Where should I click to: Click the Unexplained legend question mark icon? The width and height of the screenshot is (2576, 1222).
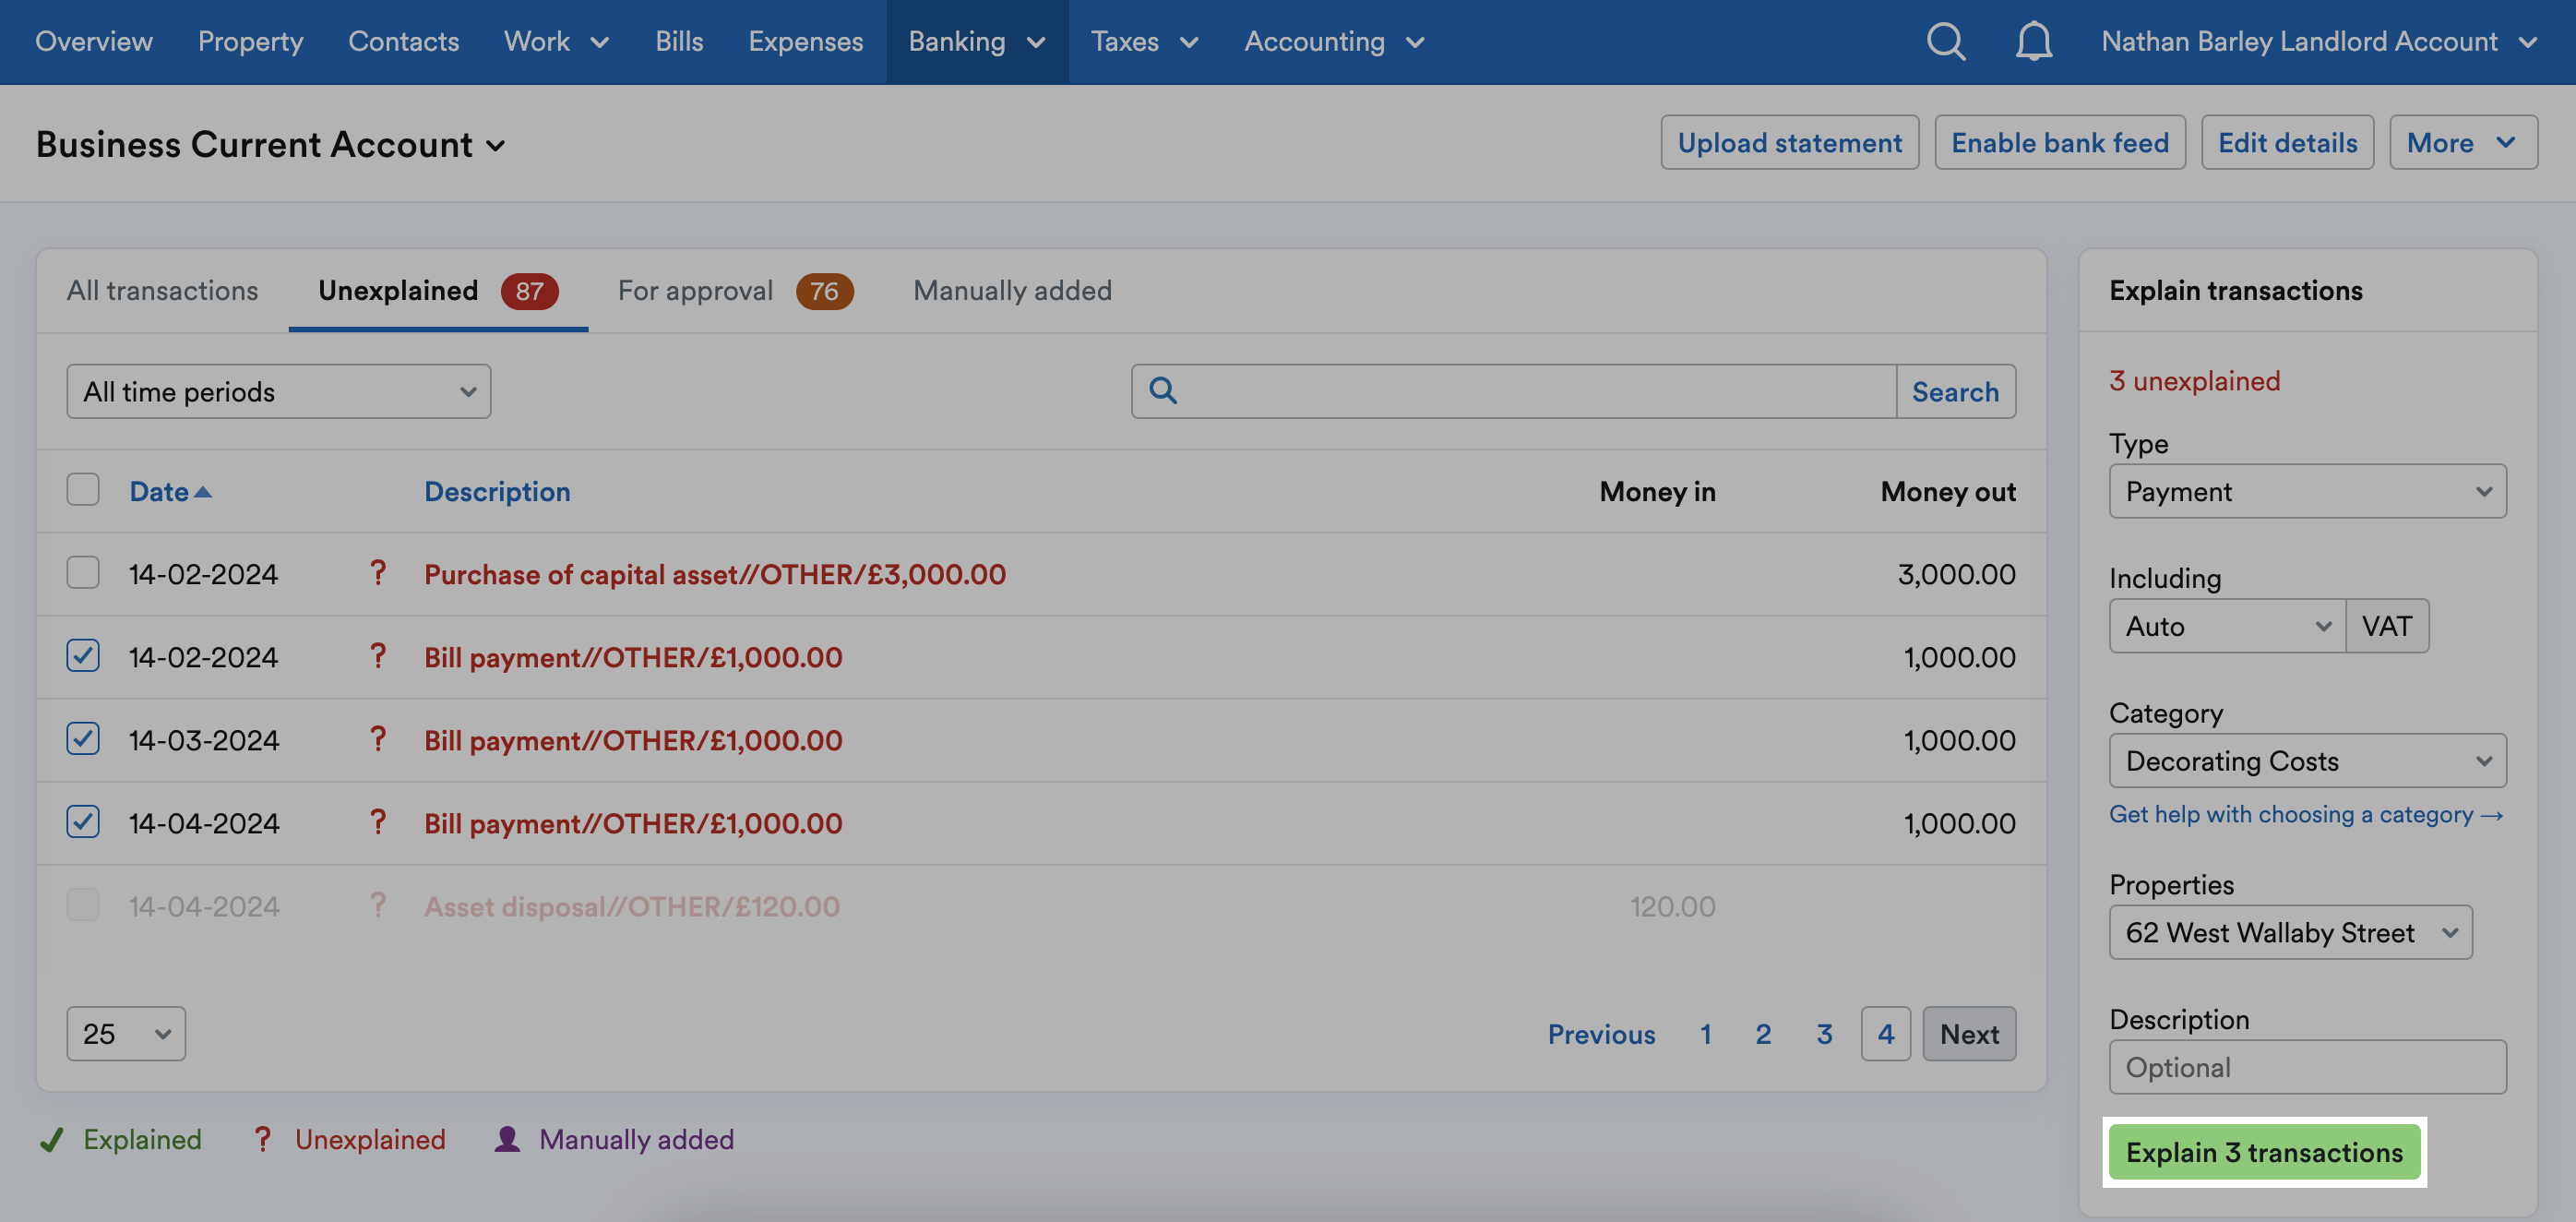262,1139
